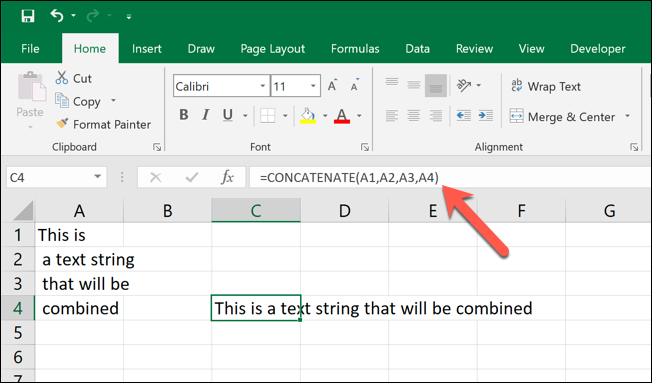Decrease cell indent
The height and width of the screenshot is (383, 652).
(x=464, y=115)
